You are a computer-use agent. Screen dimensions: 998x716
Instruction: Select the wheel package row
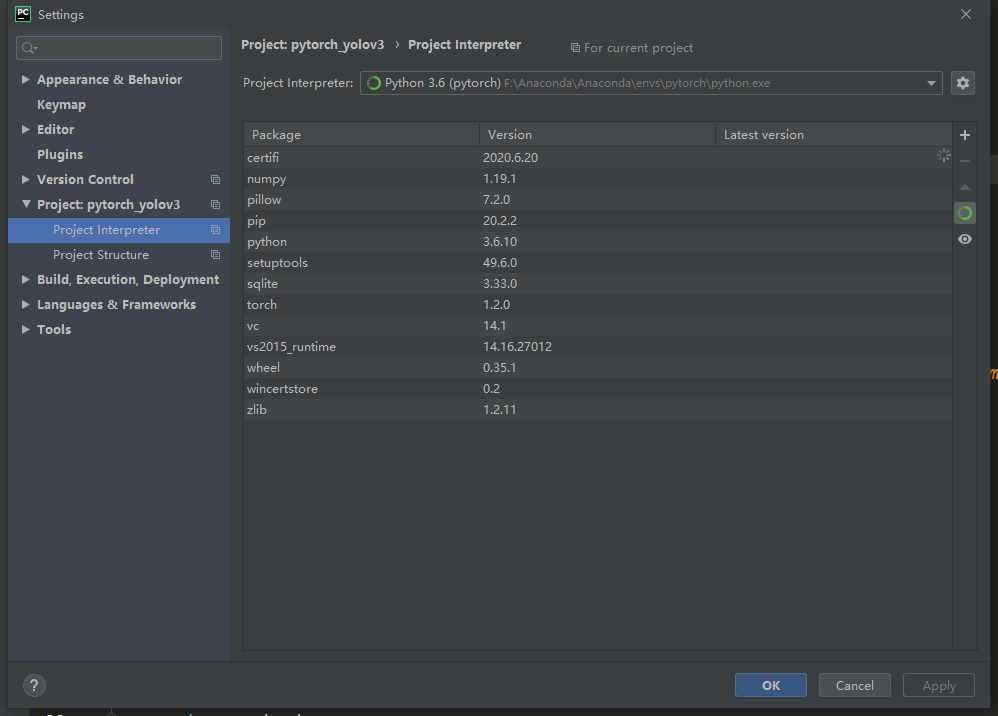(598, 368)
